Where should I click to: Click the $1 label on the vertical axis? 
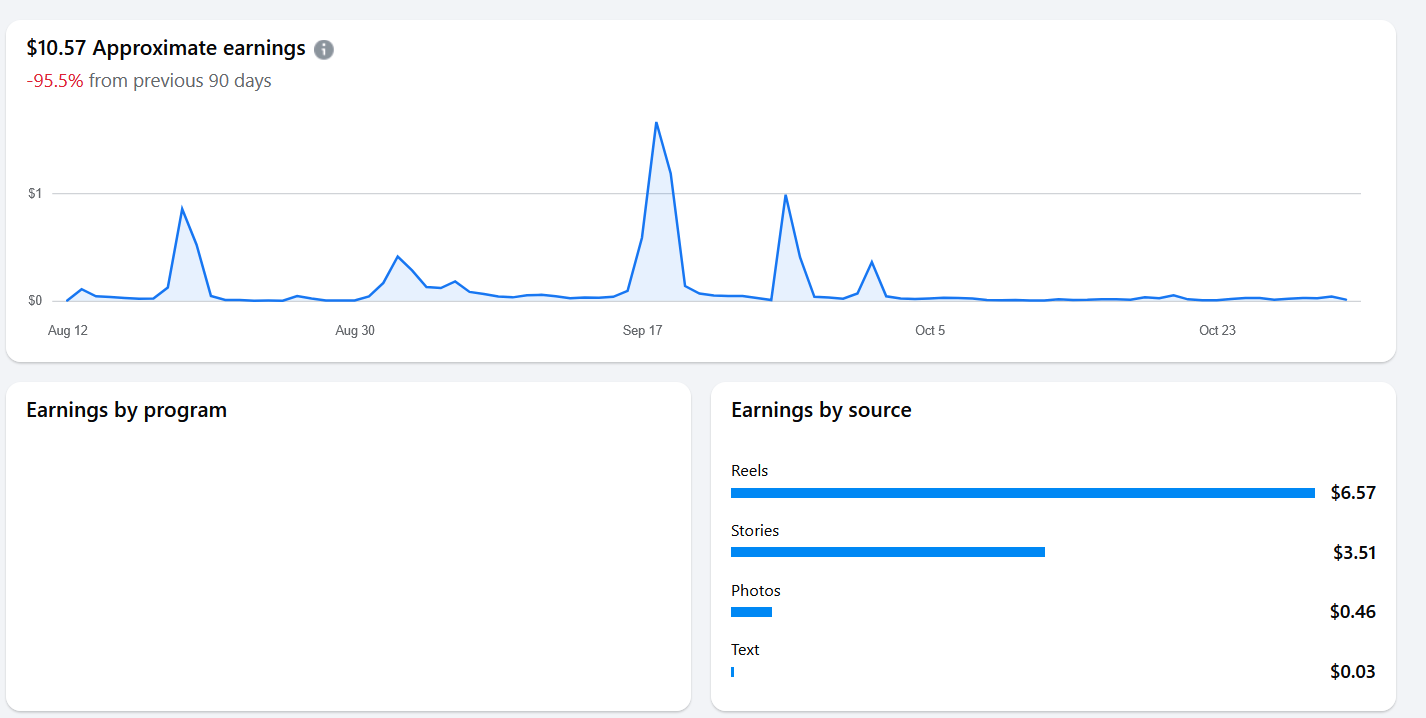point(35,193)
